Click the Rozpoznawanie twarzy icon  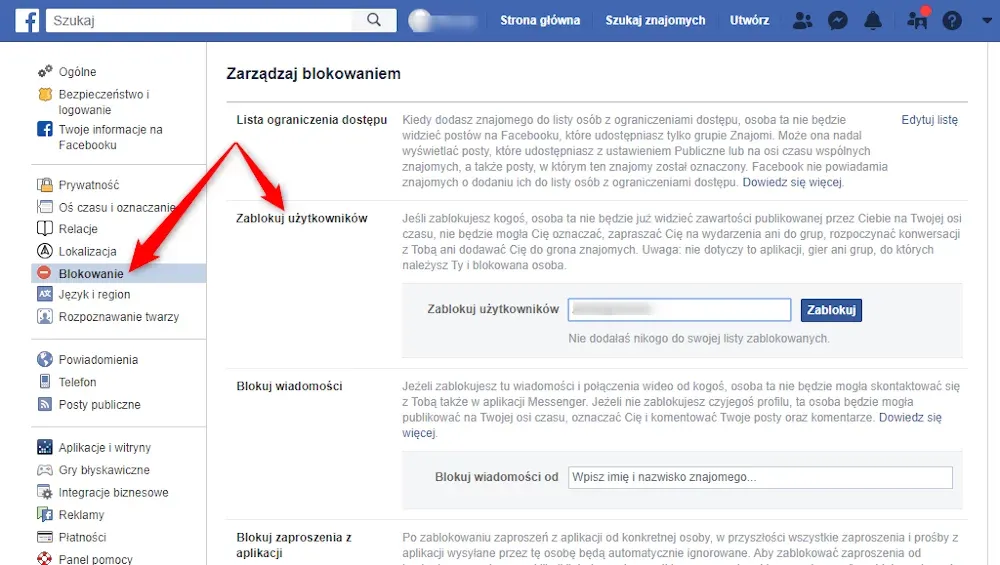pos(45,316)
